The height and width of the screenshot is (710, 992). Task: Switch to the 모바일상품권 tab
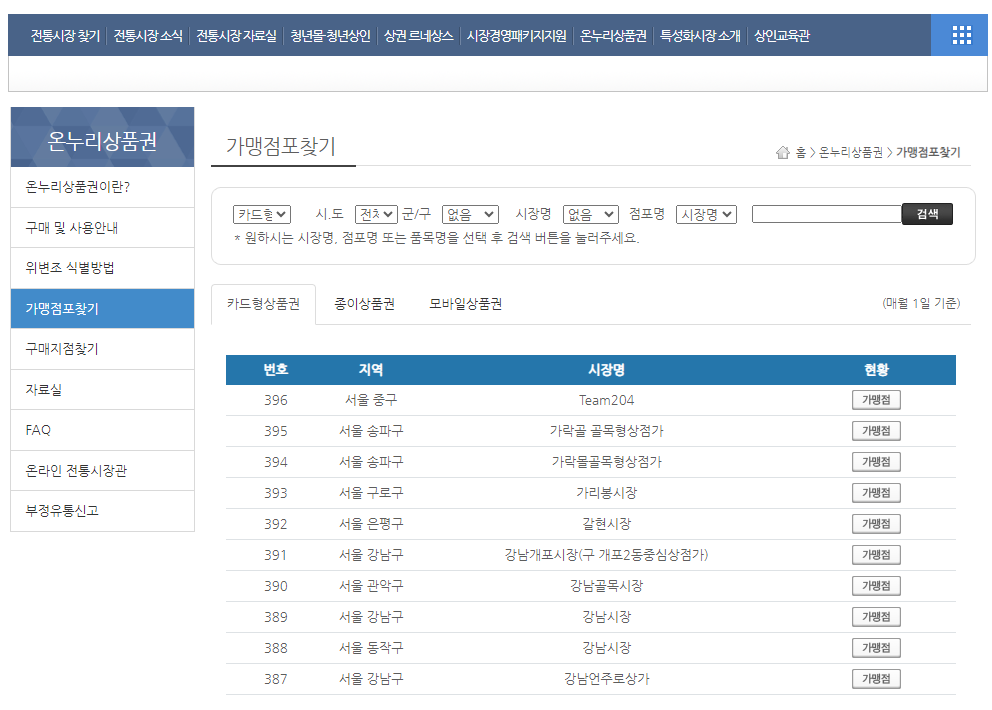(466, 304)
